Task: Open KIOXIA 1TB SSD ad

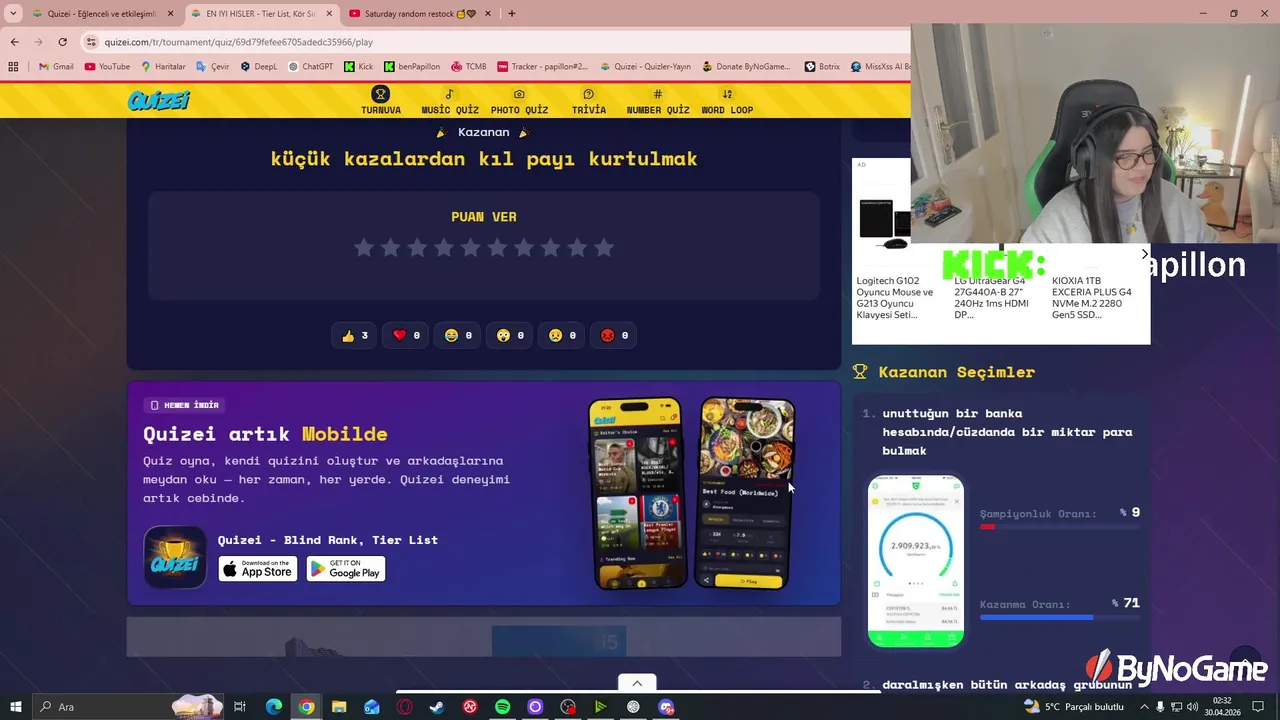Action: pyautogui.click(x=1093, y=297)
